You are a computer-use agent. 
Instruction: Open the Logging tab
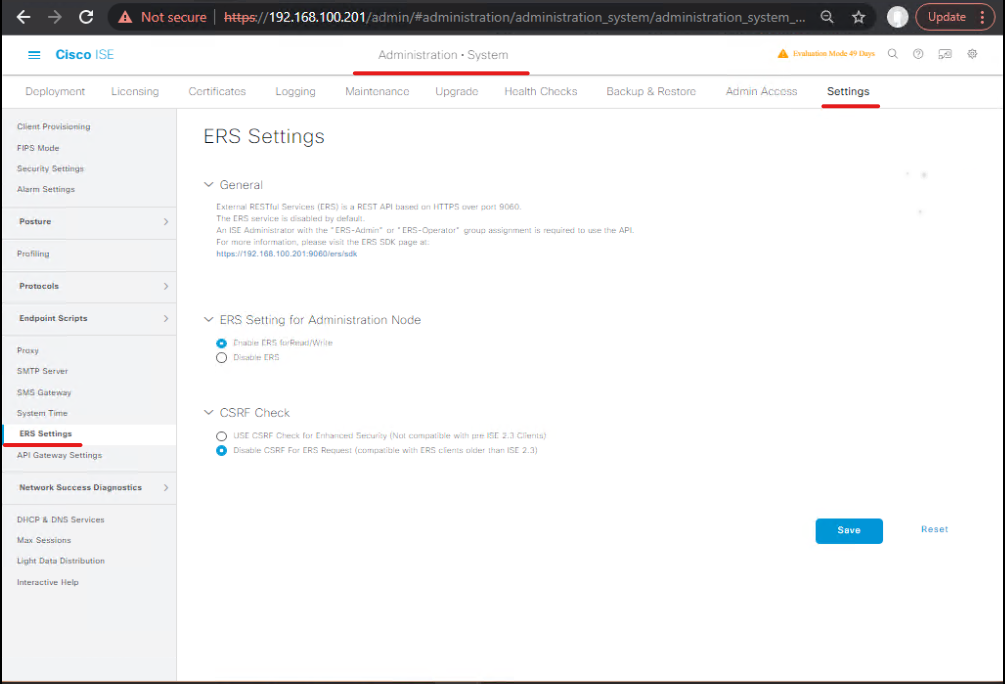point(295,92)
